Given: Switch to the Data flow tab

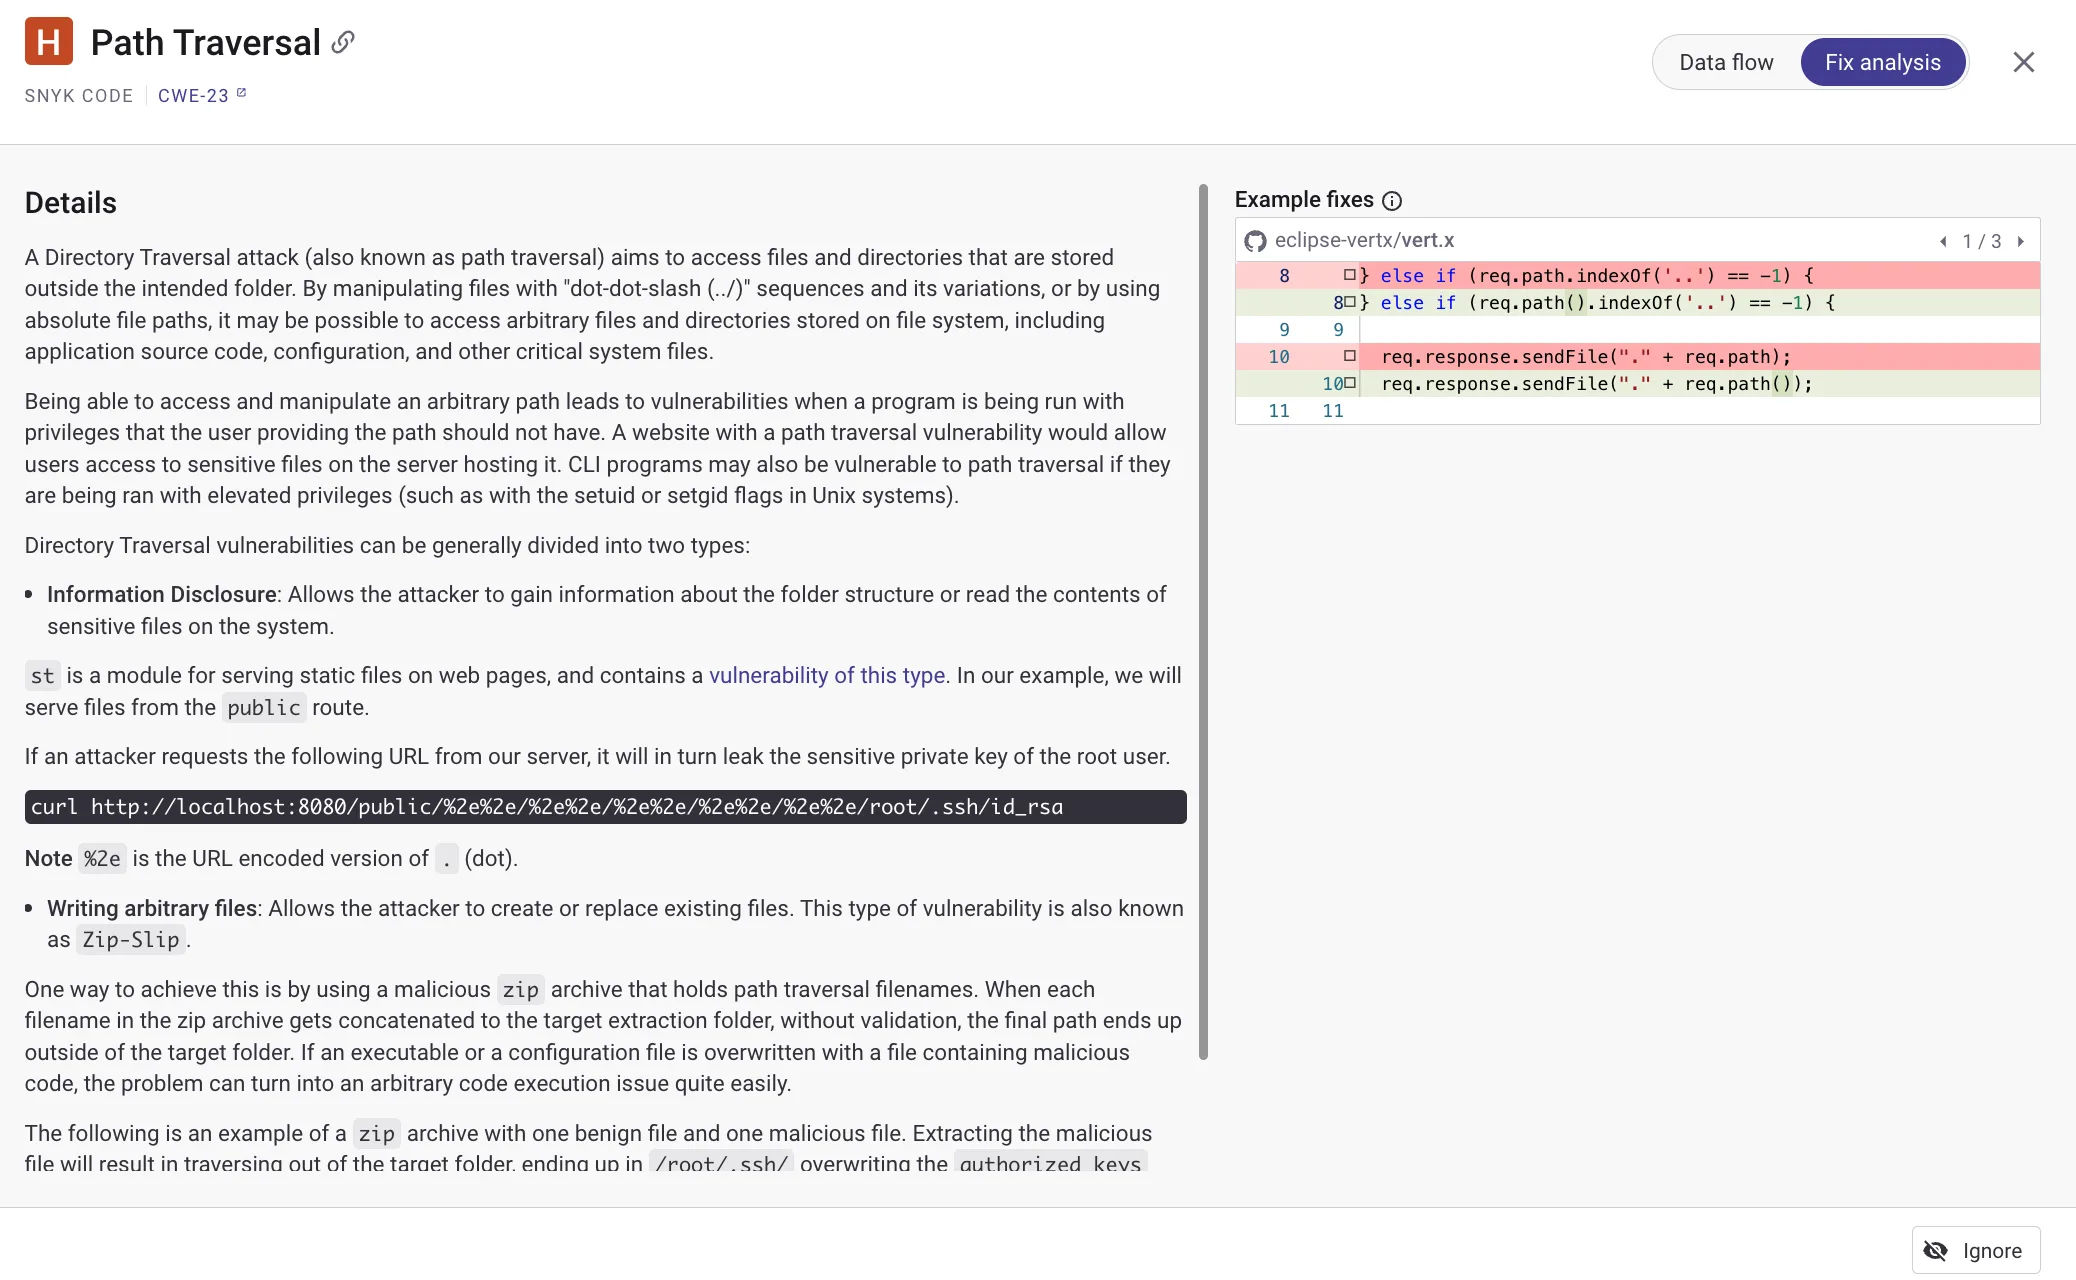Looking at the screenshot, I should pyautogui.click(x=1726, y=61).
